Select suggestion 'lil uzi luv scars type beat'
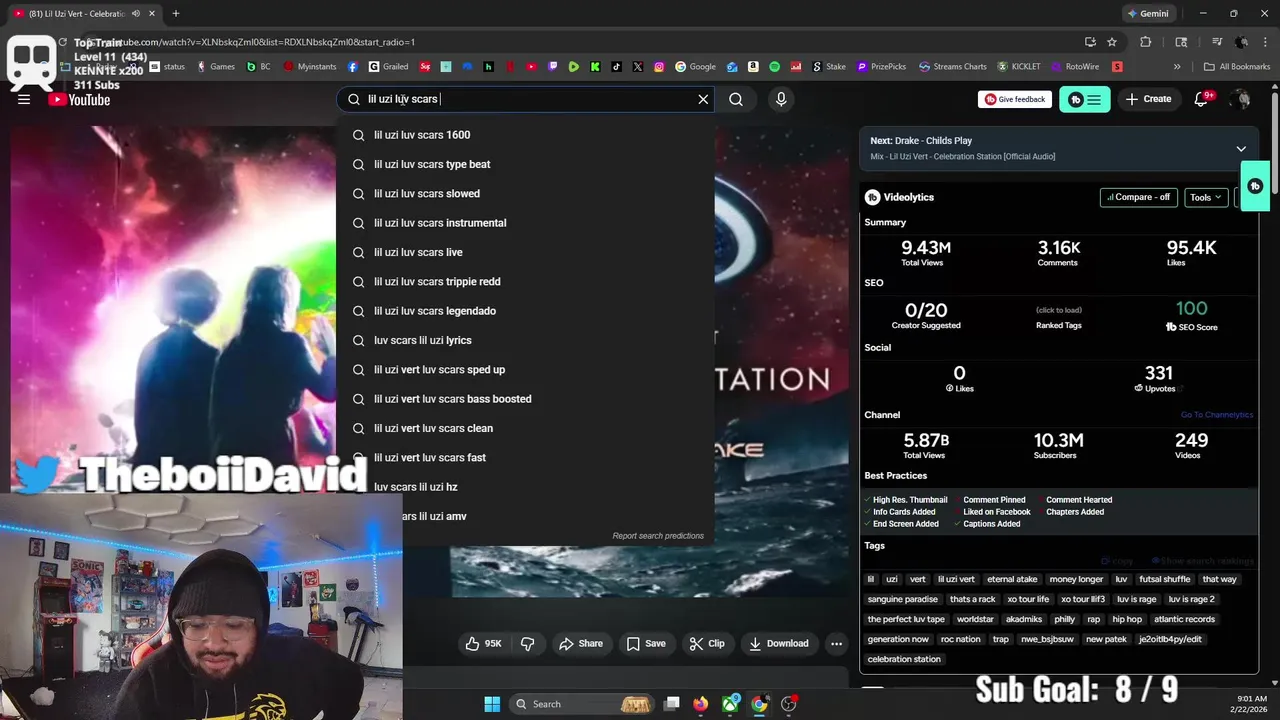1280x720 pixels. point(526,164)
